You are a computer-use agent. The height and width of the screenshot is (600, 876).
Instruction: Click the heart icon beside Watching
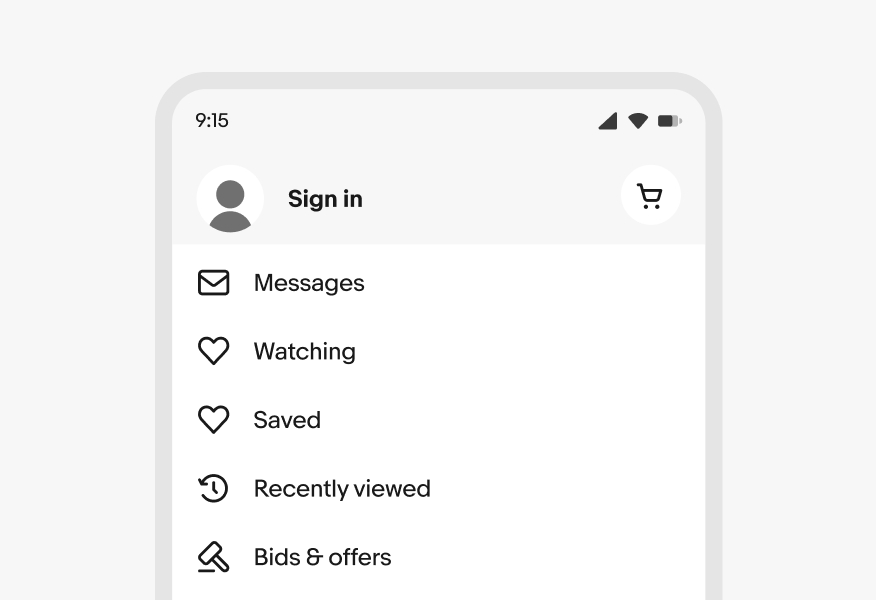coord(213,351)
